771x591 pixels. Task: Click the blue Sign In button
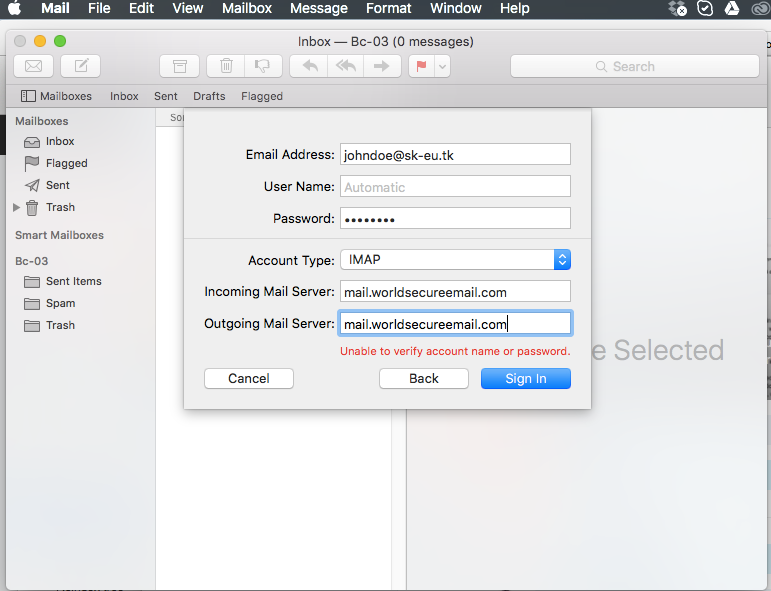coord(526,379)
